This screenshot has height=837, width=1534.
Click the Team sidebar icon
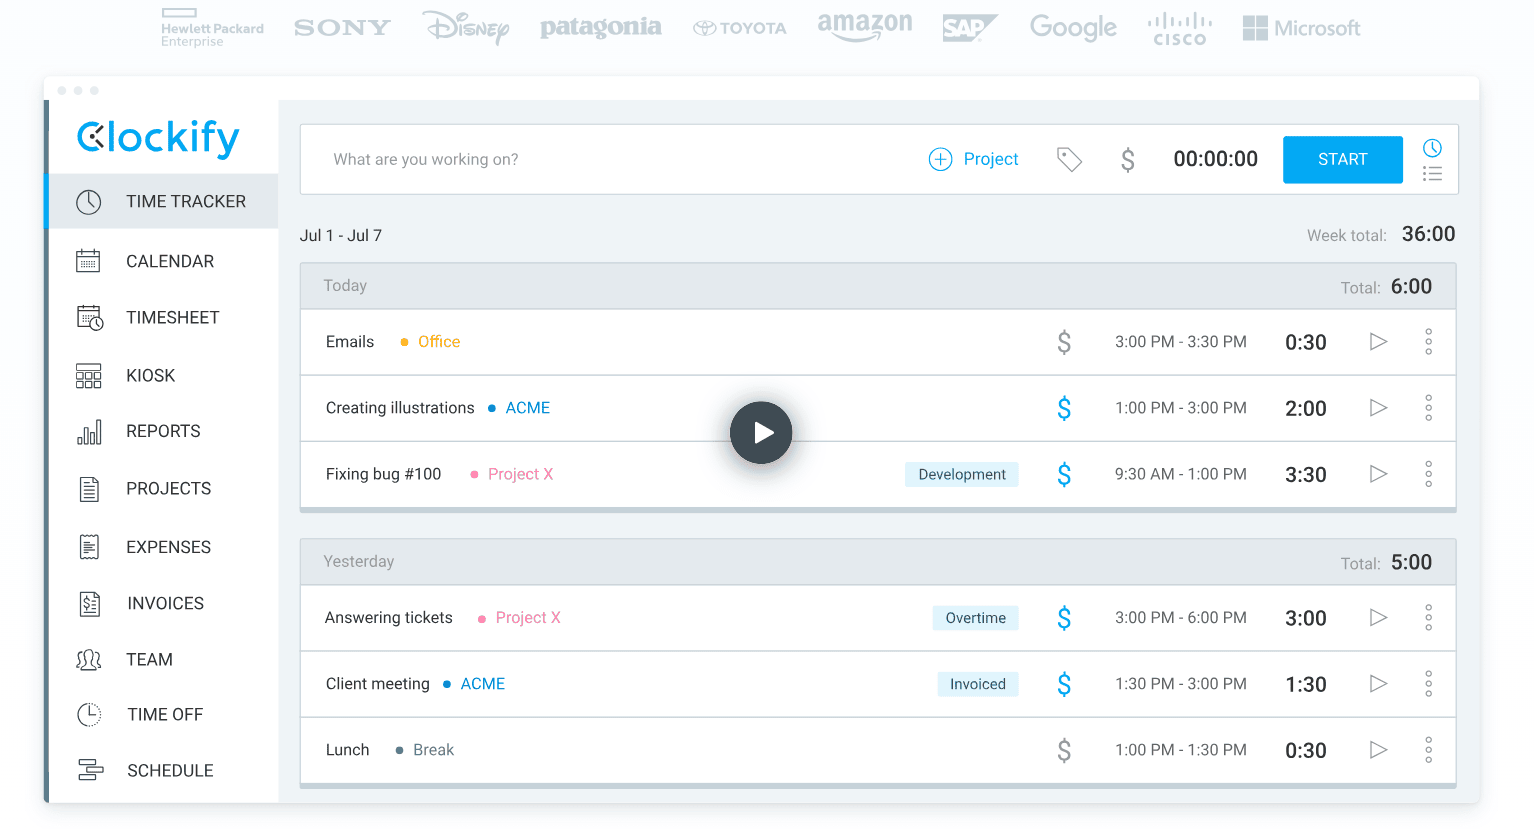[x=89, y=659]
